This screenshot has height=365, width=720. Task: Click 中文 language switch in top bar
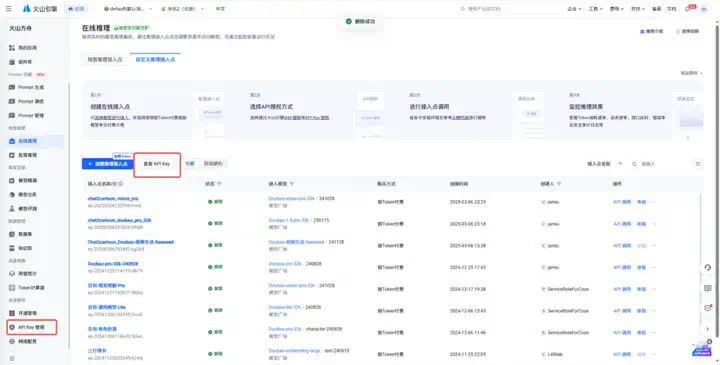[220, 9]
